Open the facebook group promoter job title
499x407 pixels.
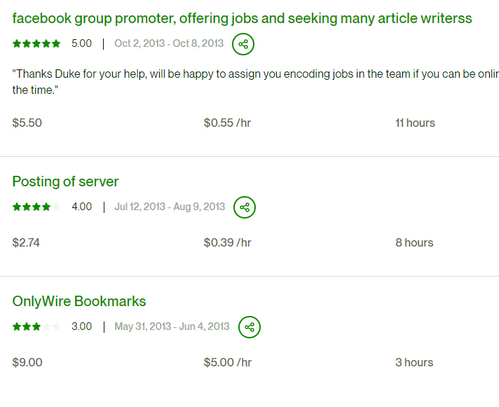tap(242, 18)
